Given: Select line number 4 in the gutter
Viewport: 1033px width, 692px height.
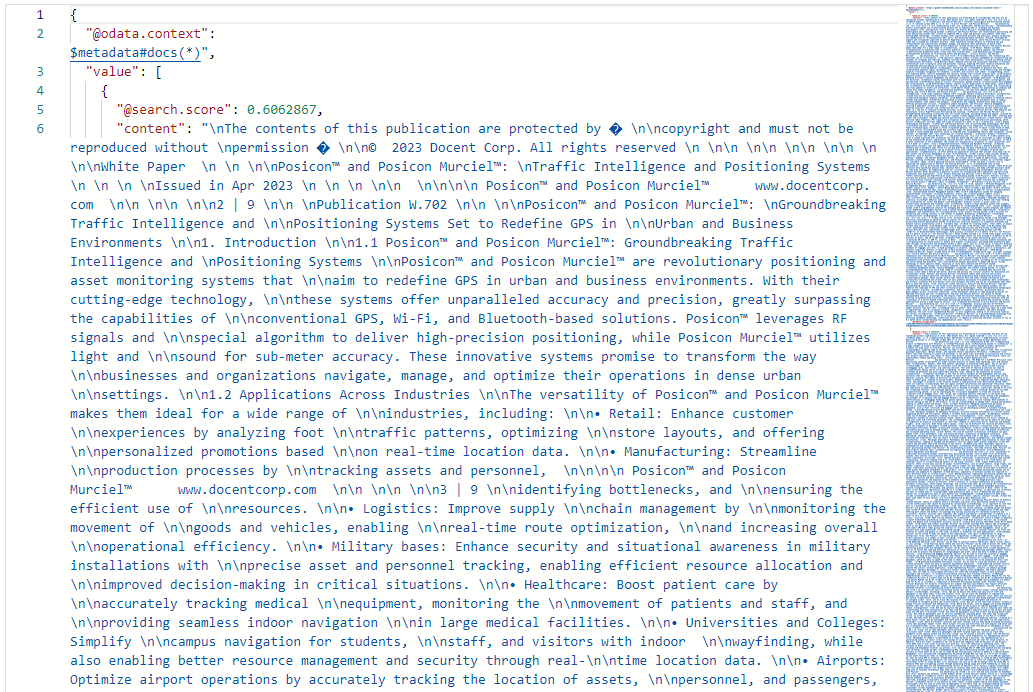Looking at the screenshot, I should tap(40, 91).
